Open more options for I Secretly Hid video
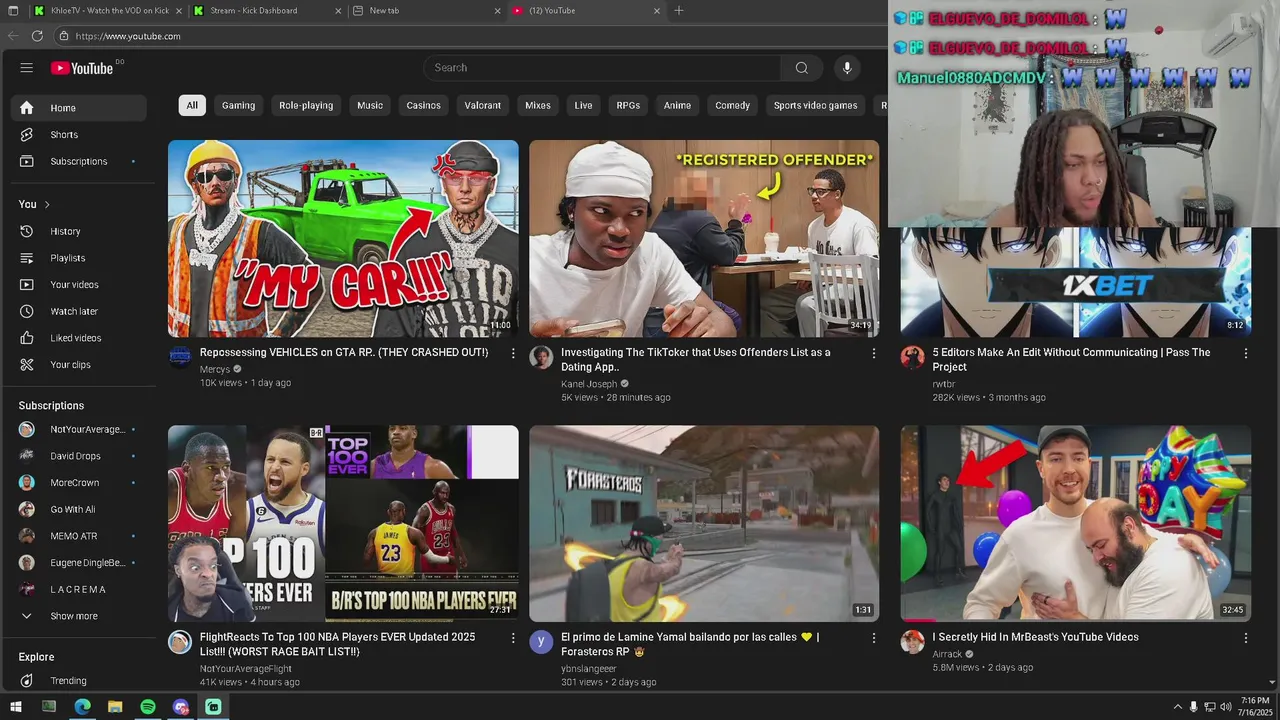The height and width of the screenshot is (720, 1280). tap(1245, 638)
